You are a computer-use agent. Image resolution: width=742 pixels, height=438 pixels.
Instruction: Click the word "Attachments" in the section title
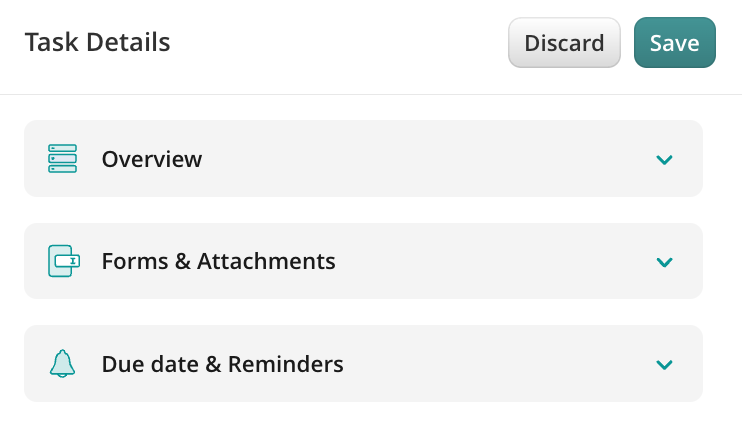pos(266,261)
